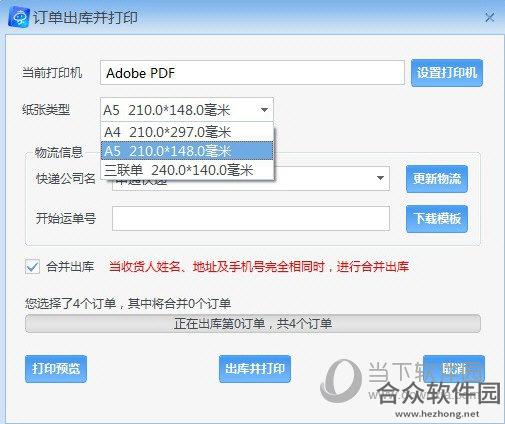Viewport: 505px width, 424px height.
Task: Close the 订单出库并打印 dialog
Action: 489,17
